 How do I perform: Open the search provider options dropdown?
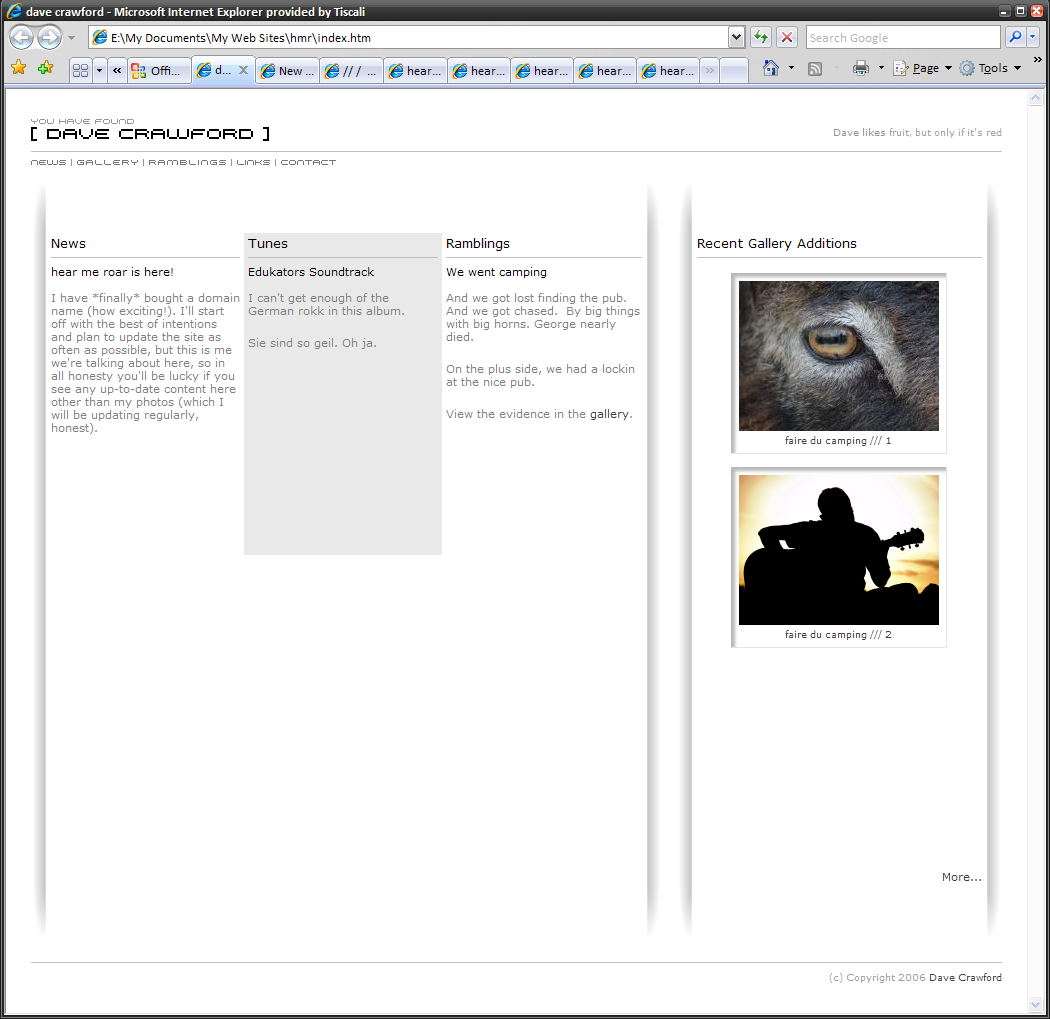click(x=1032, y=37)
